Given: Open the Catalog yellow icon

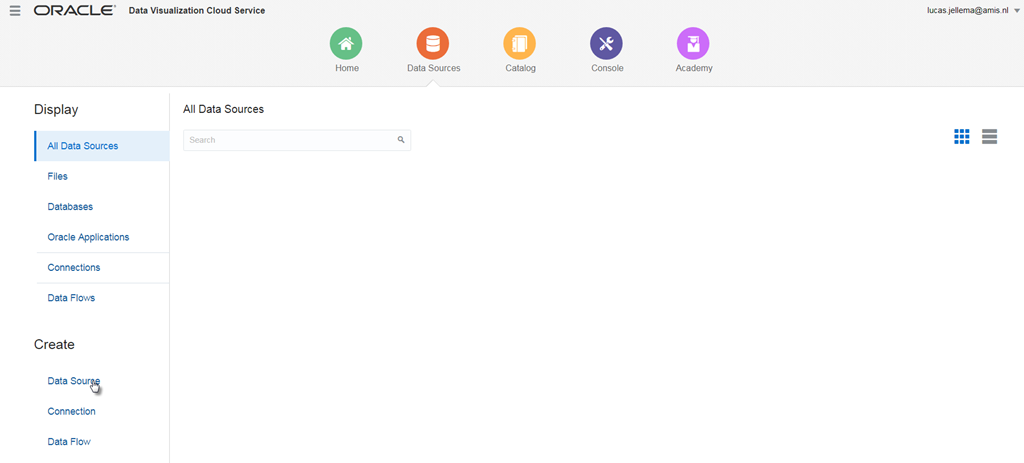Looking at the screenshot, I should click(520, 44).
